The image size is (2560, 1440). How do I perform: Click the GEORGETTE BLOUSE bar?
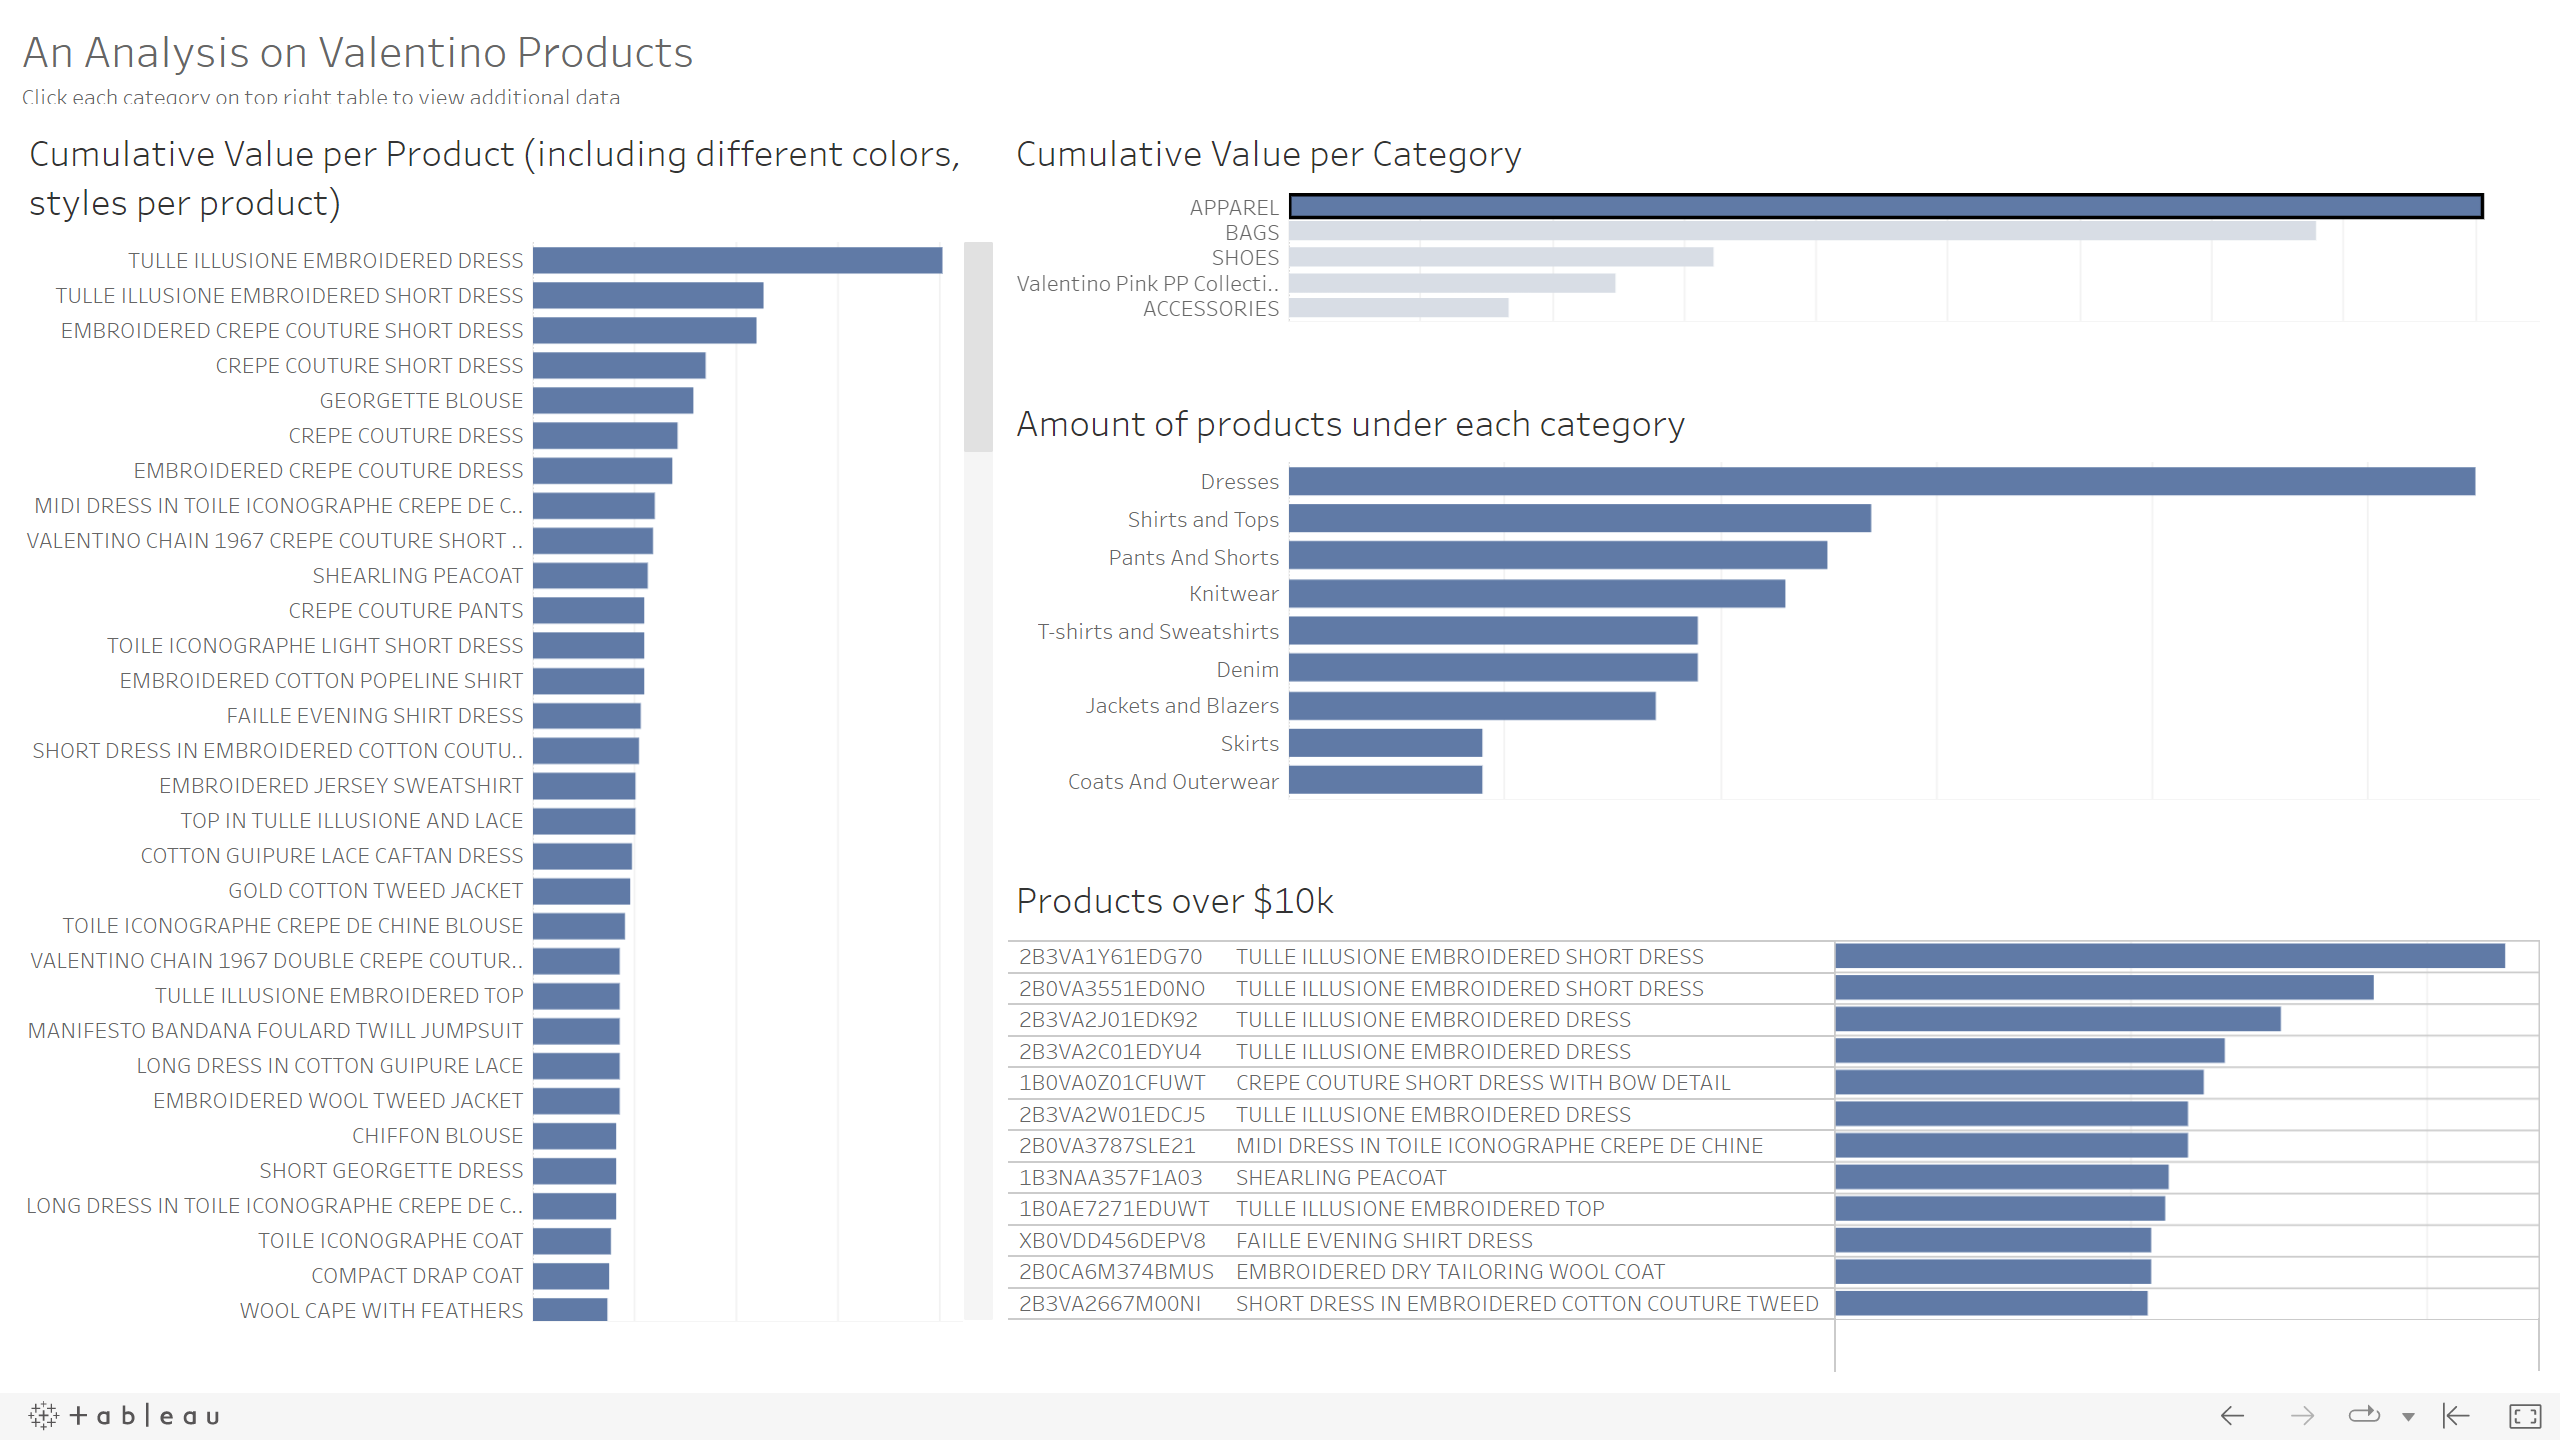pyautogui.click(x=613, y=400)
